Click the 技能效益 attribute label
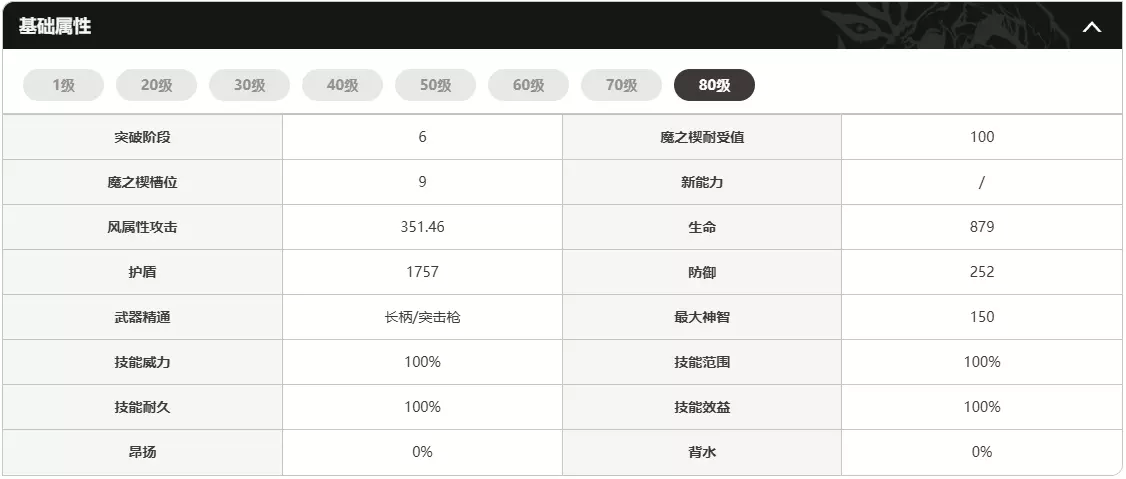The height and width of the screenshot is (479, 1126). [x=702, y=407]
